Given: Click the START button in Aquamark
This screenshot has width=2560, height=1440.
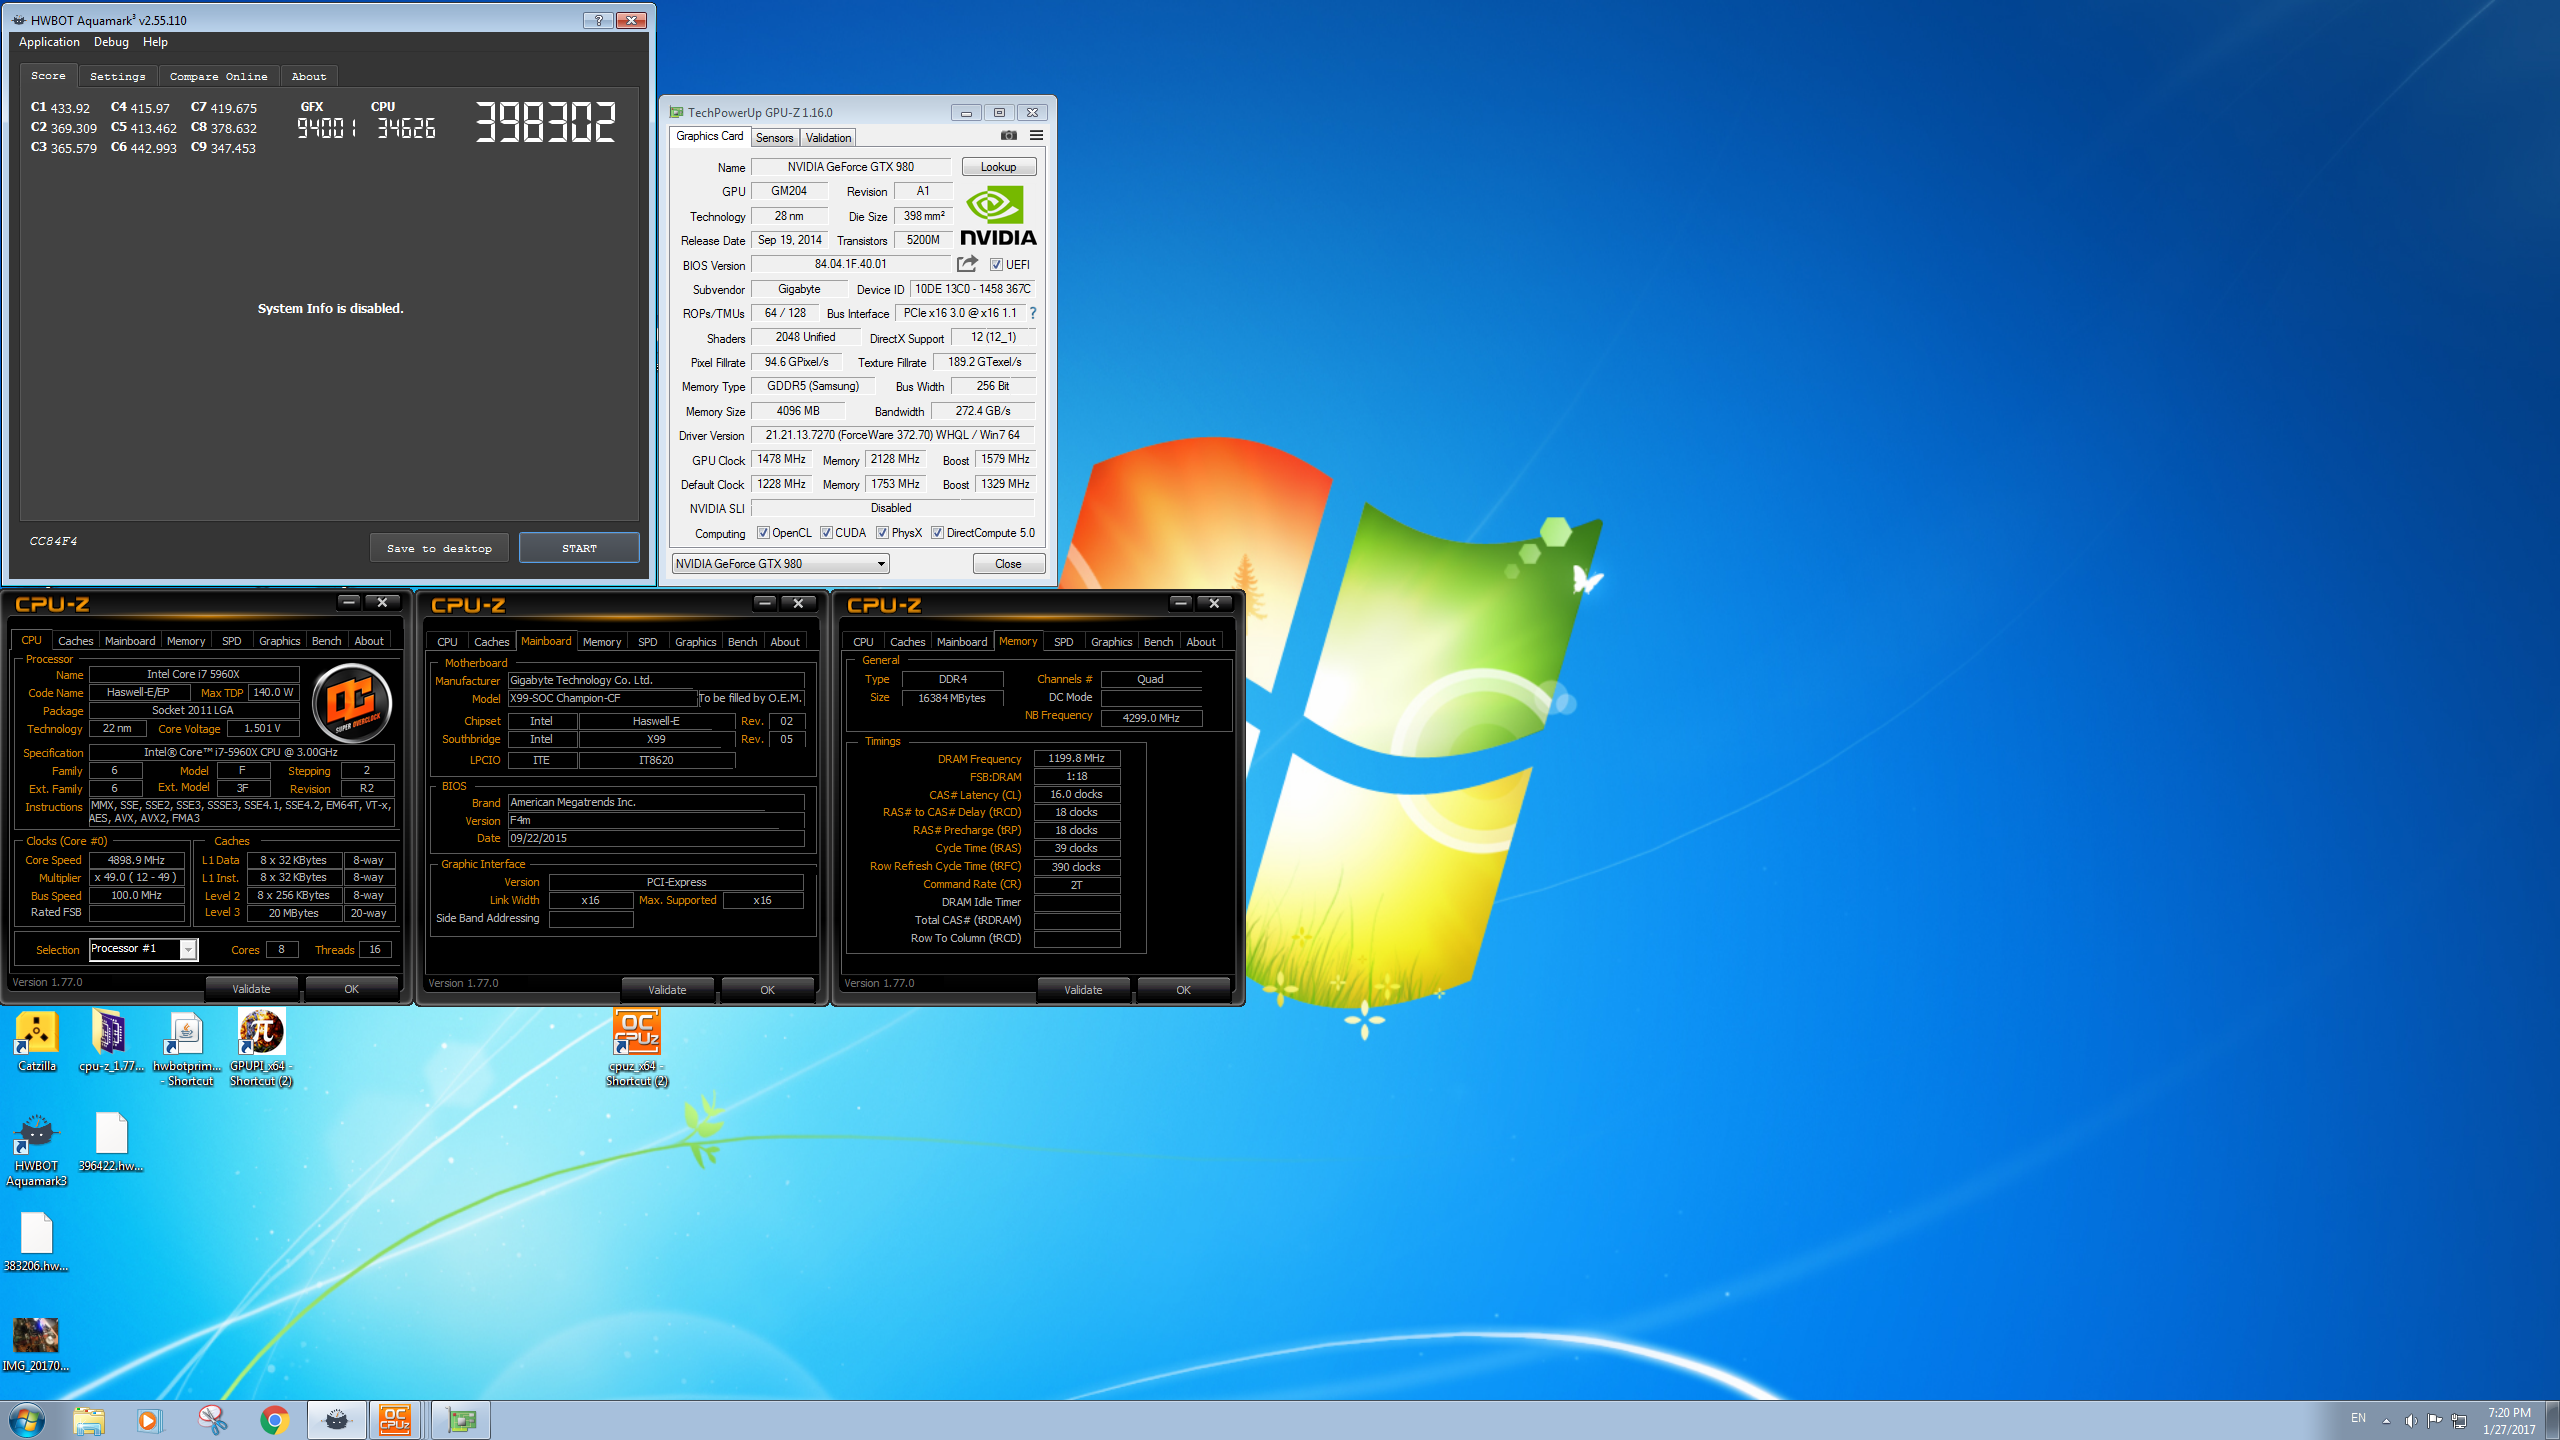Looking at the screenshot, I should coord(579,548).
